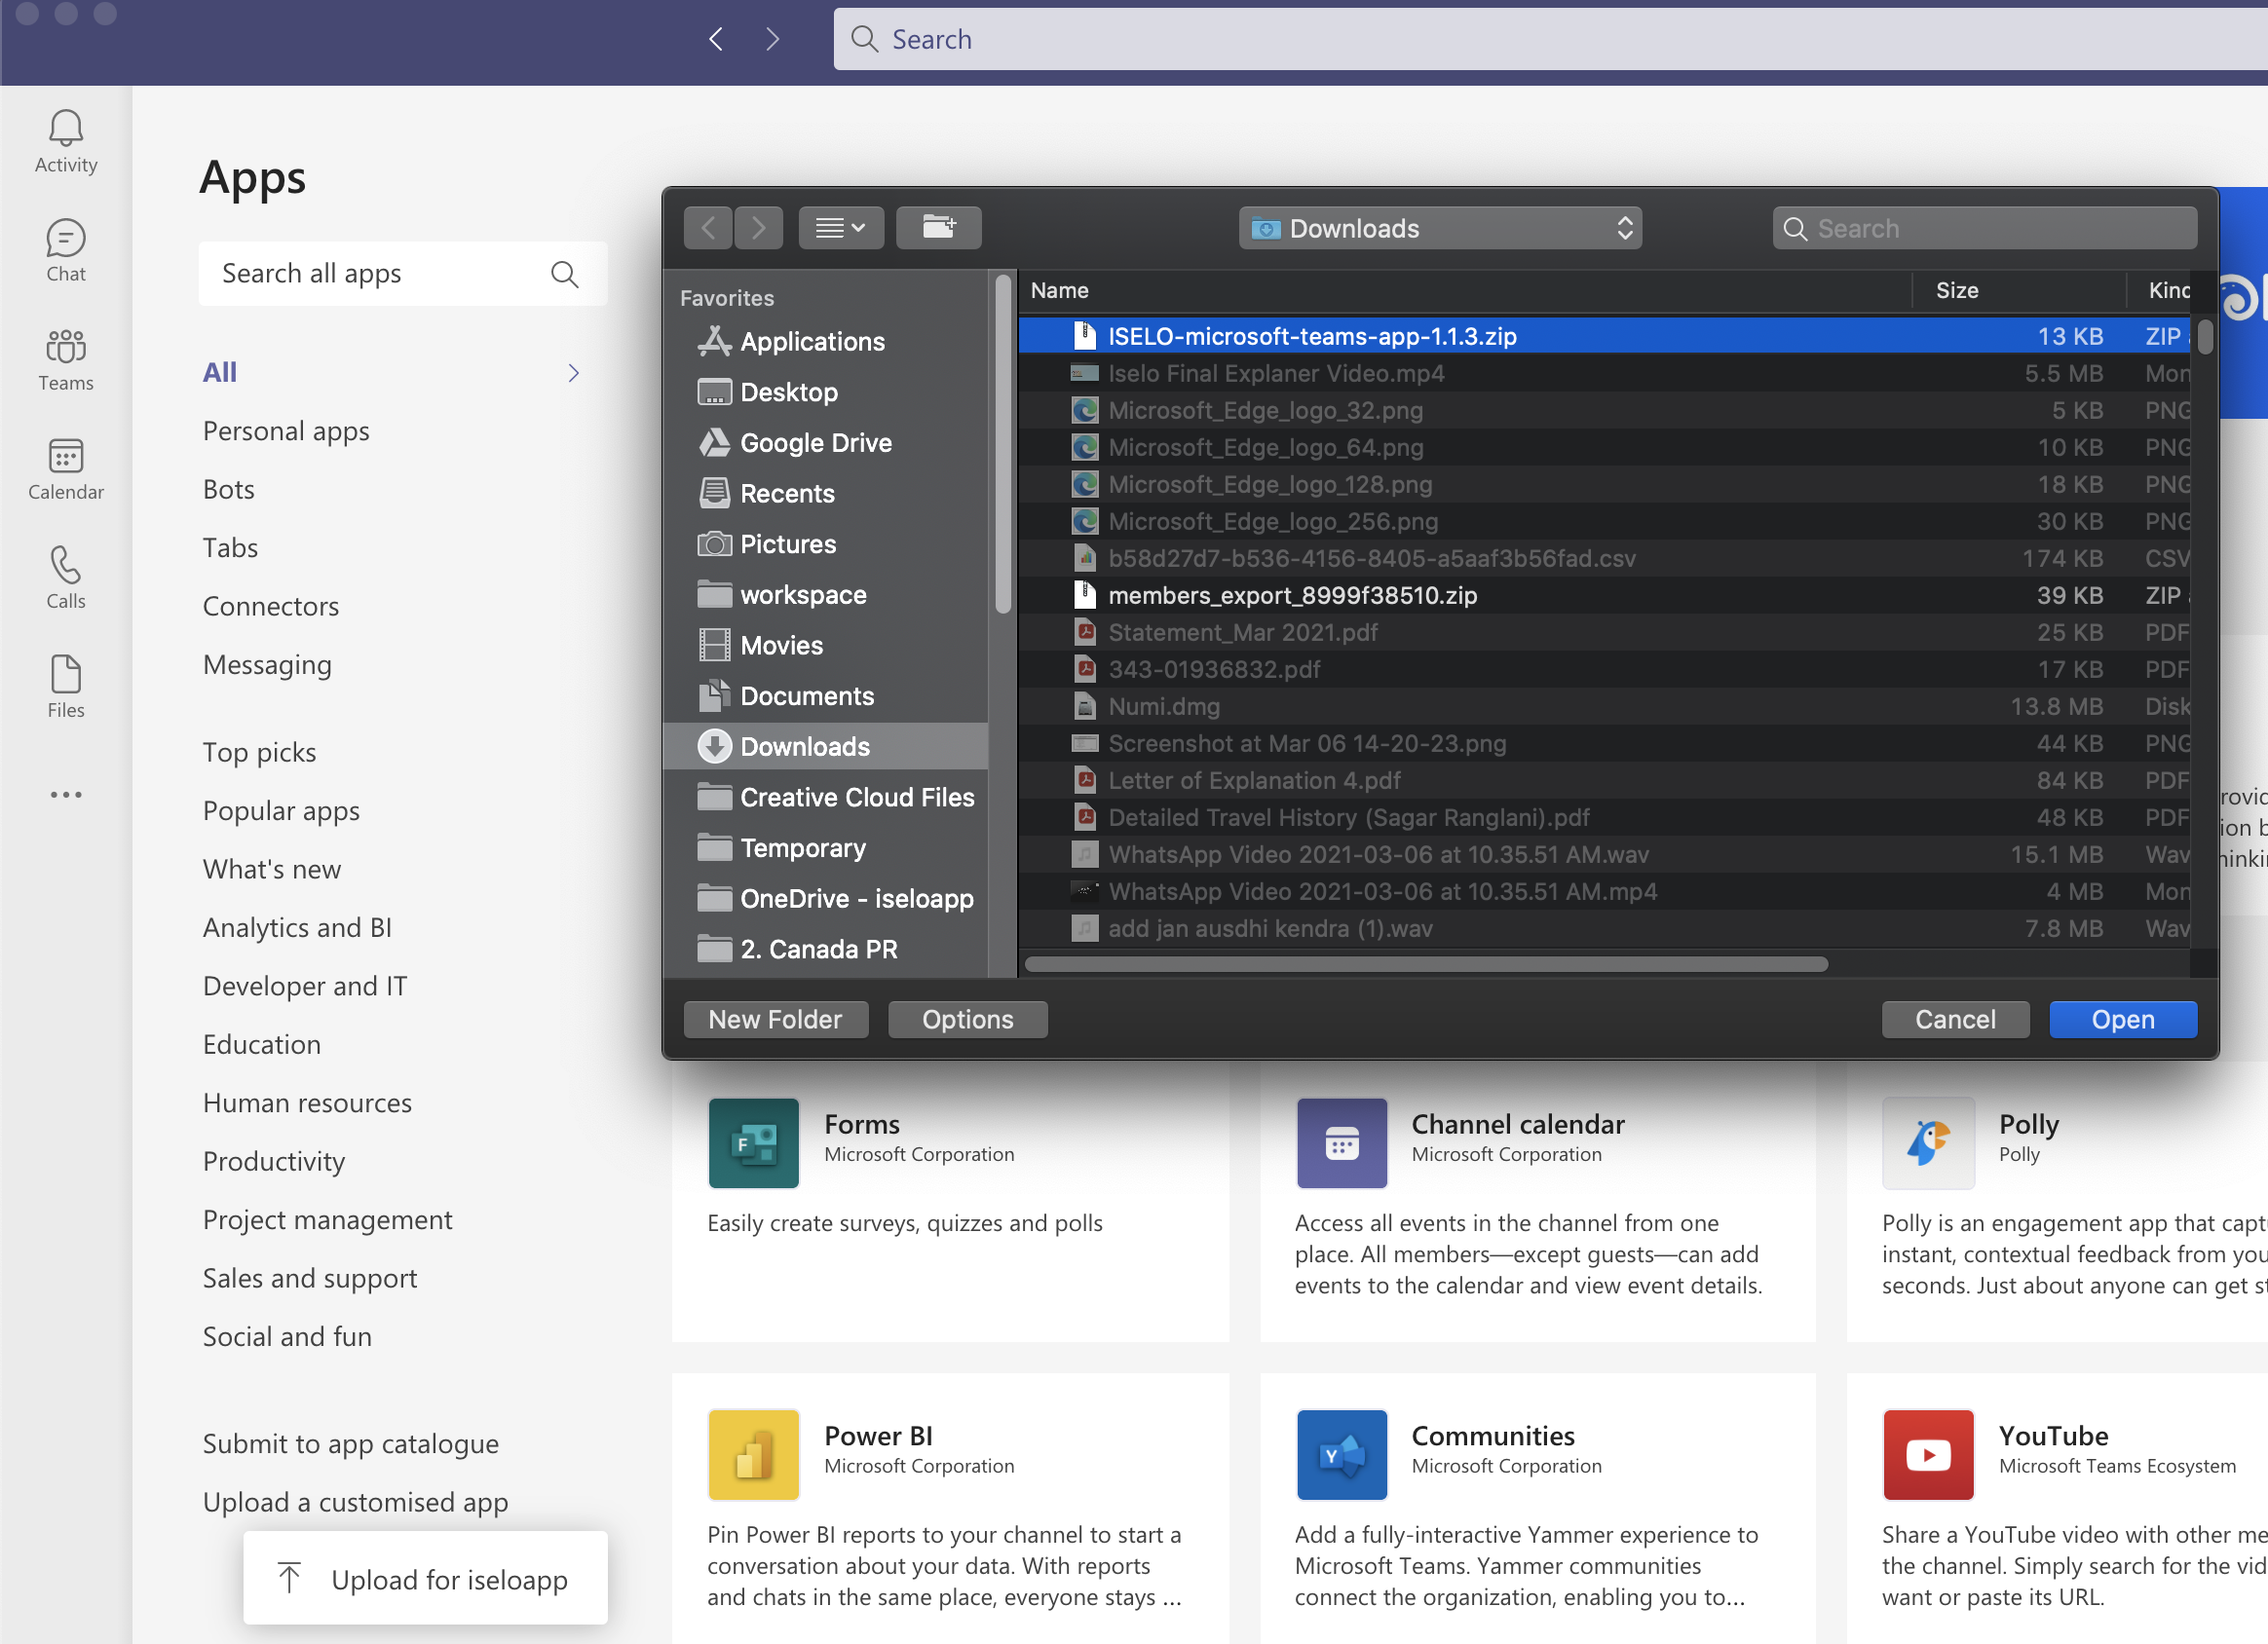Select workspace folder in sidebar
Screen dimensions: 2268x1644
(826, 595)
